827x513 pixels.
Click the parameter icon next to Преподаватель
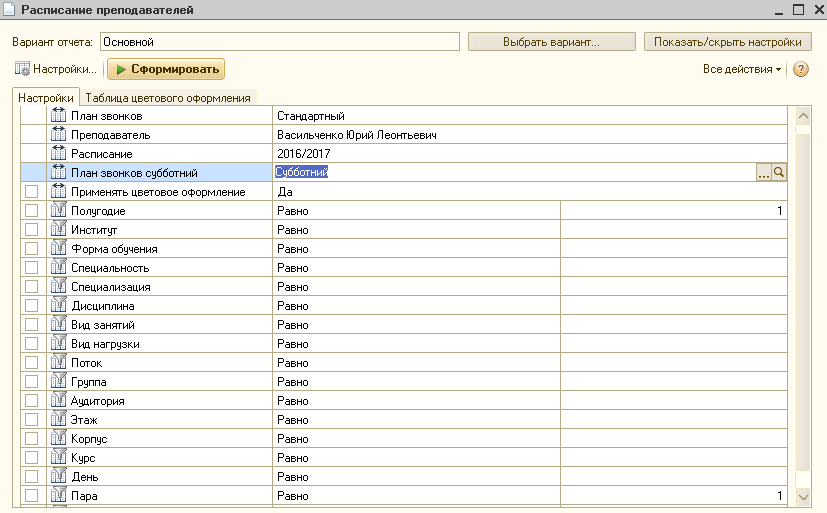[58, 134]
